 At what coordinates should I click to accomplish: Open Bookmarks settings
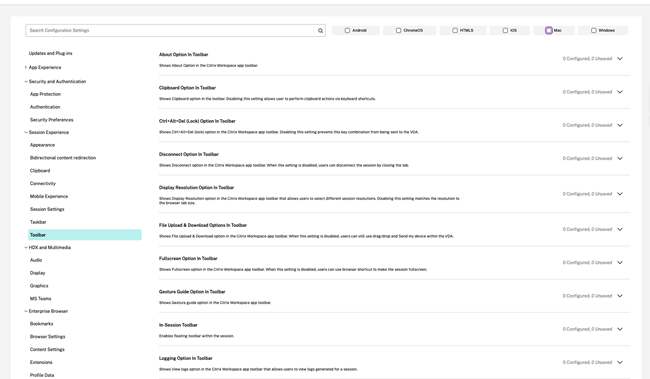point(41,324)
